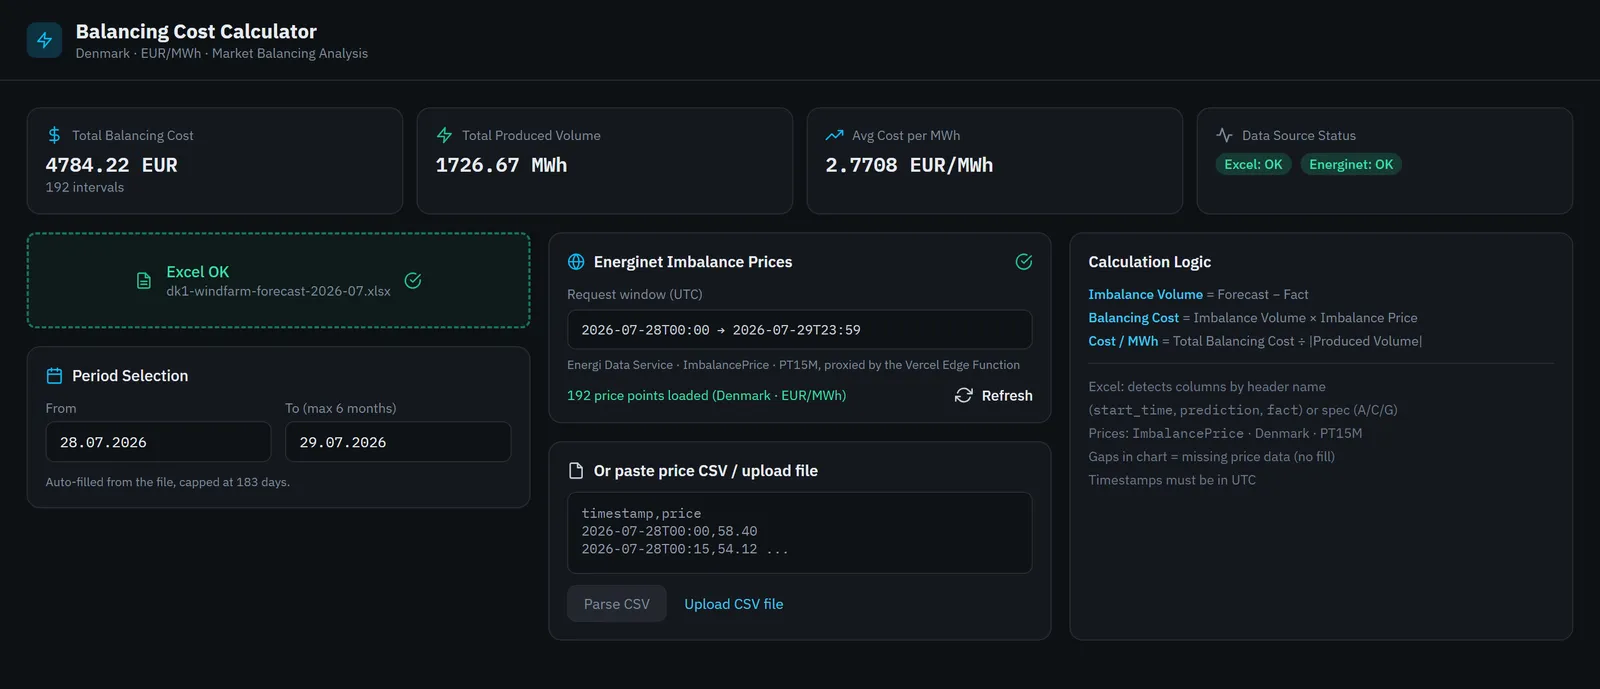Click the Request window (UTC) label

tap(634, 295)
